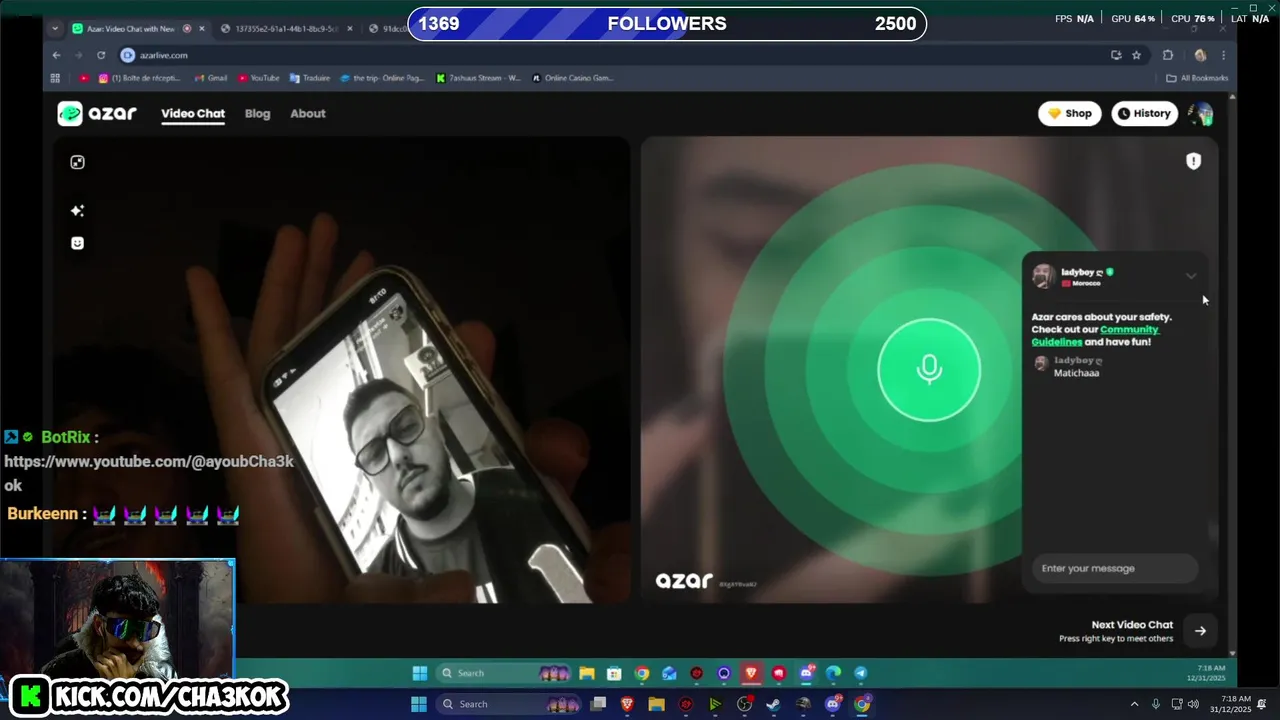Click the streamer webcam thumbnail

coord(117,619)
